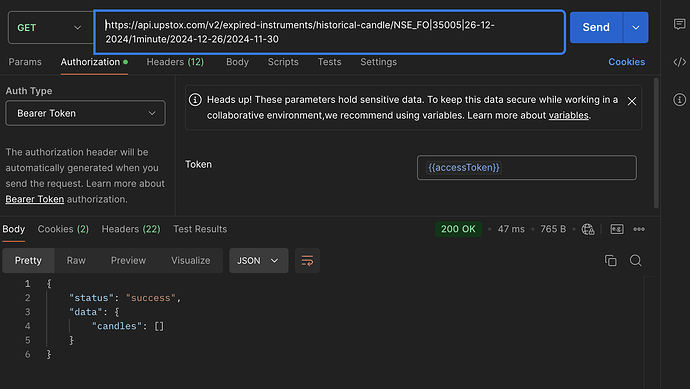The image size is (690, 389).
Task: Search within the response body
Action: coord(635,261)
